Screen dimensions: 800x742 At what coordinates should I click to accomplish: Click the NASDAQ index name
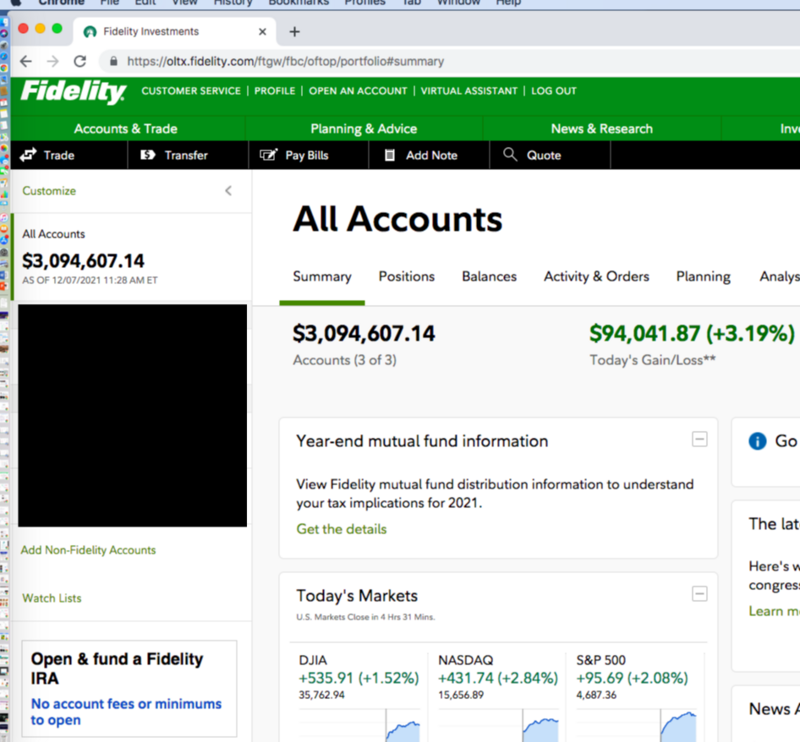click(x=465, y=660)
